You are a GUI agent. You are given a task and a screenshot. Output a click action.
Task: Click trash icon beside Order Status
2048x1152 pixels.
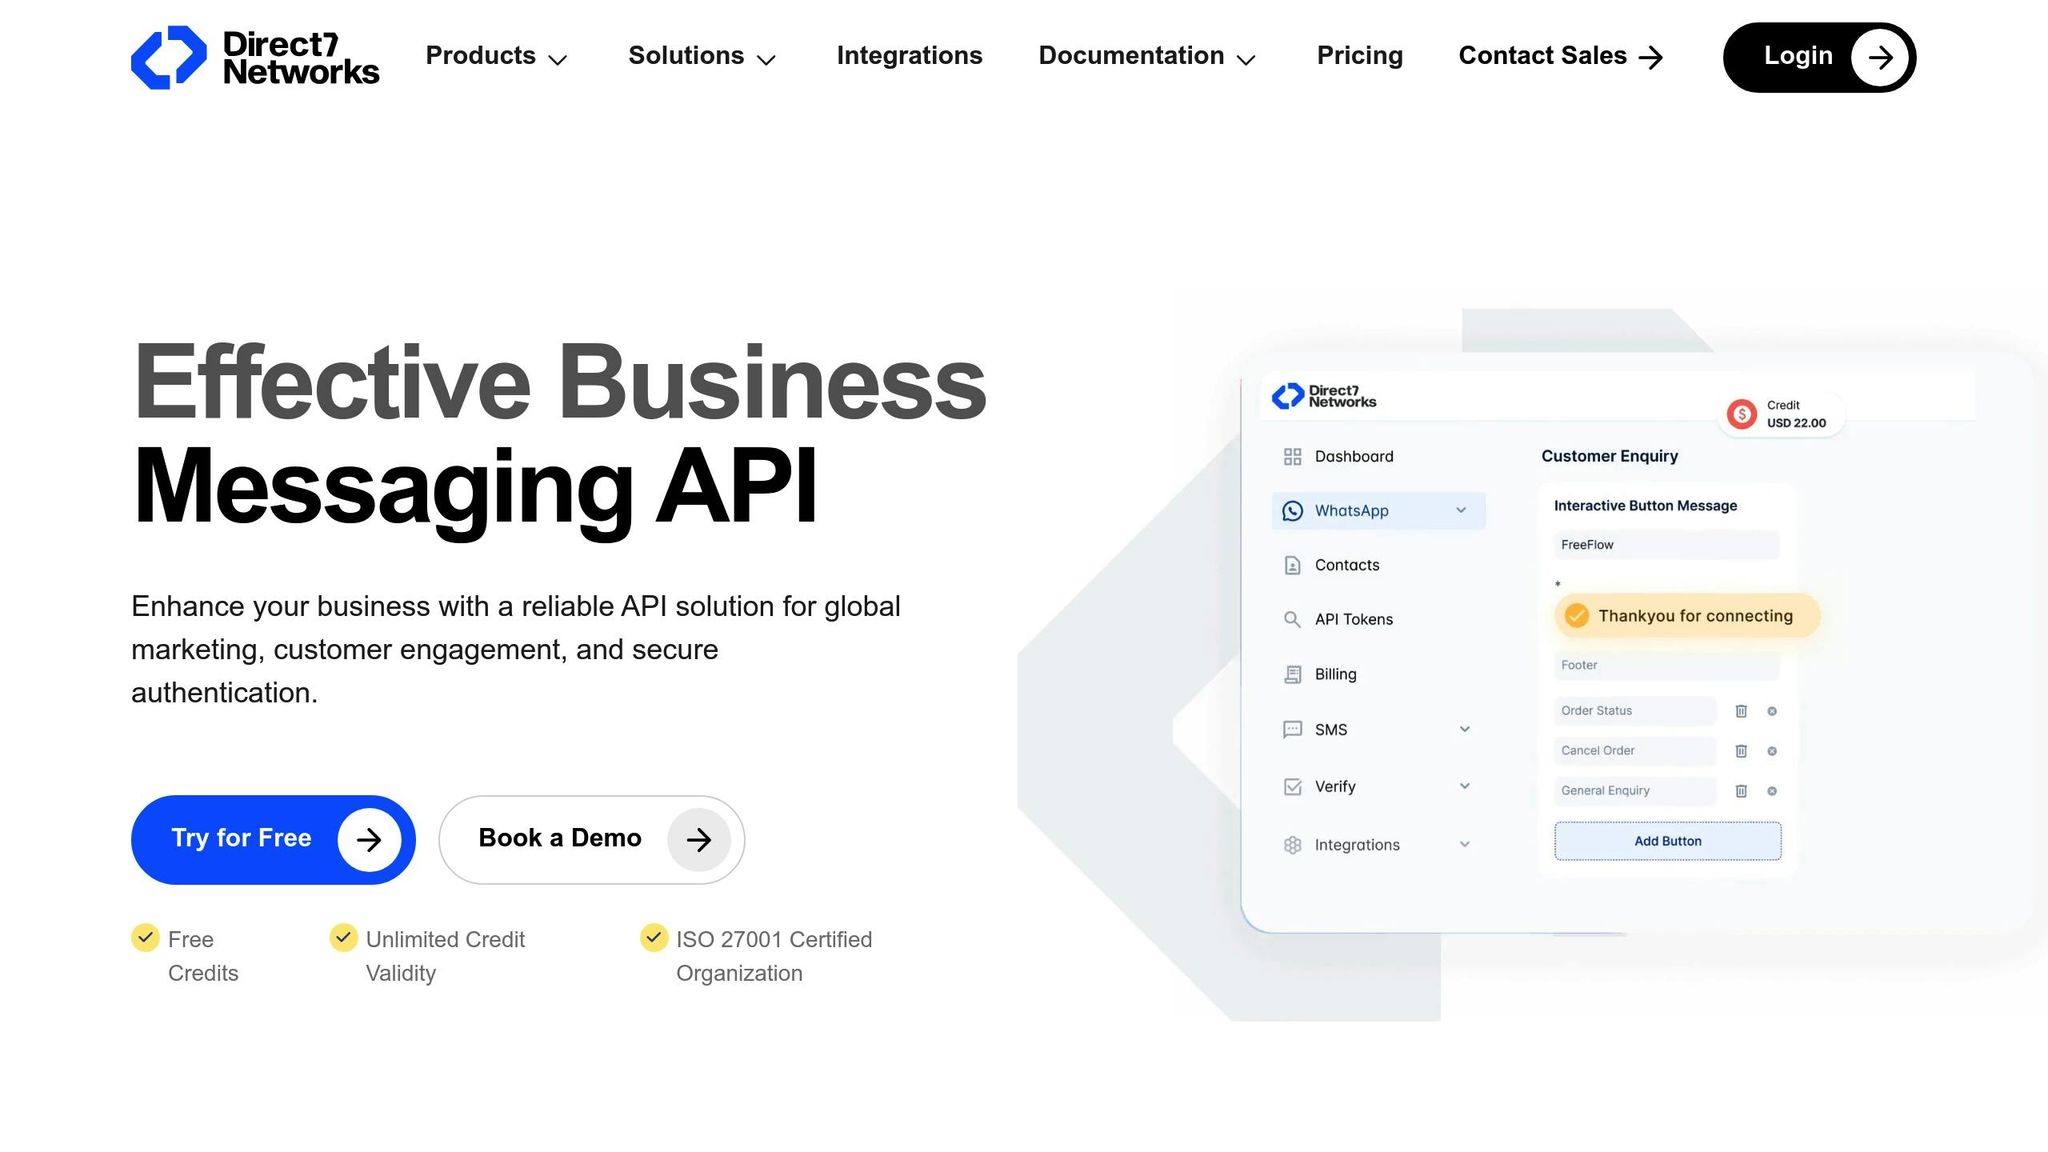(1741, 711)
